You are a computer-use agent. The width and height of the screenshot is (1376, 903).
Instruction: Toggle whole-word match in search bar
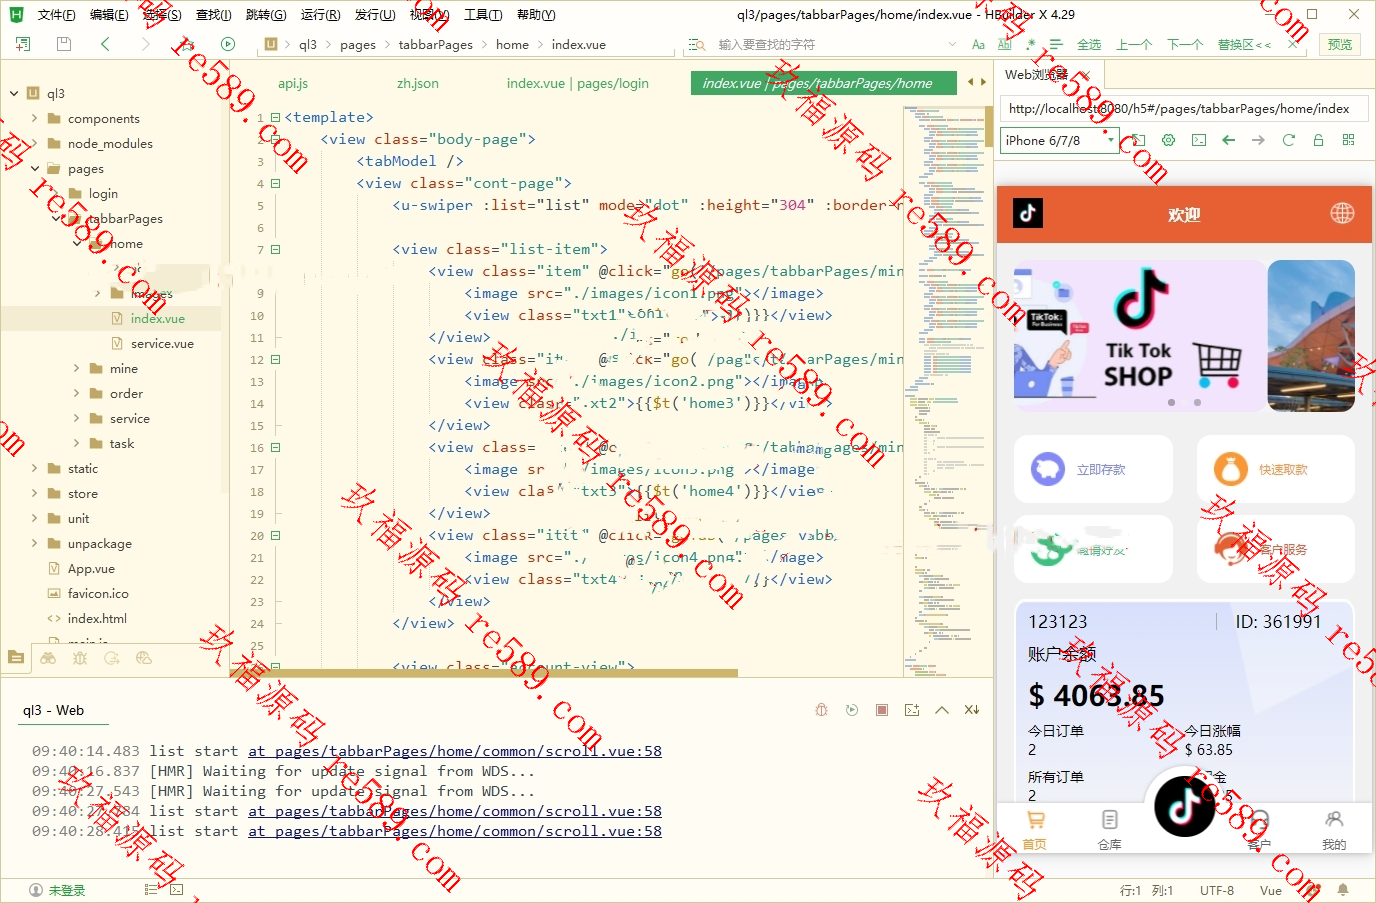1004,44
